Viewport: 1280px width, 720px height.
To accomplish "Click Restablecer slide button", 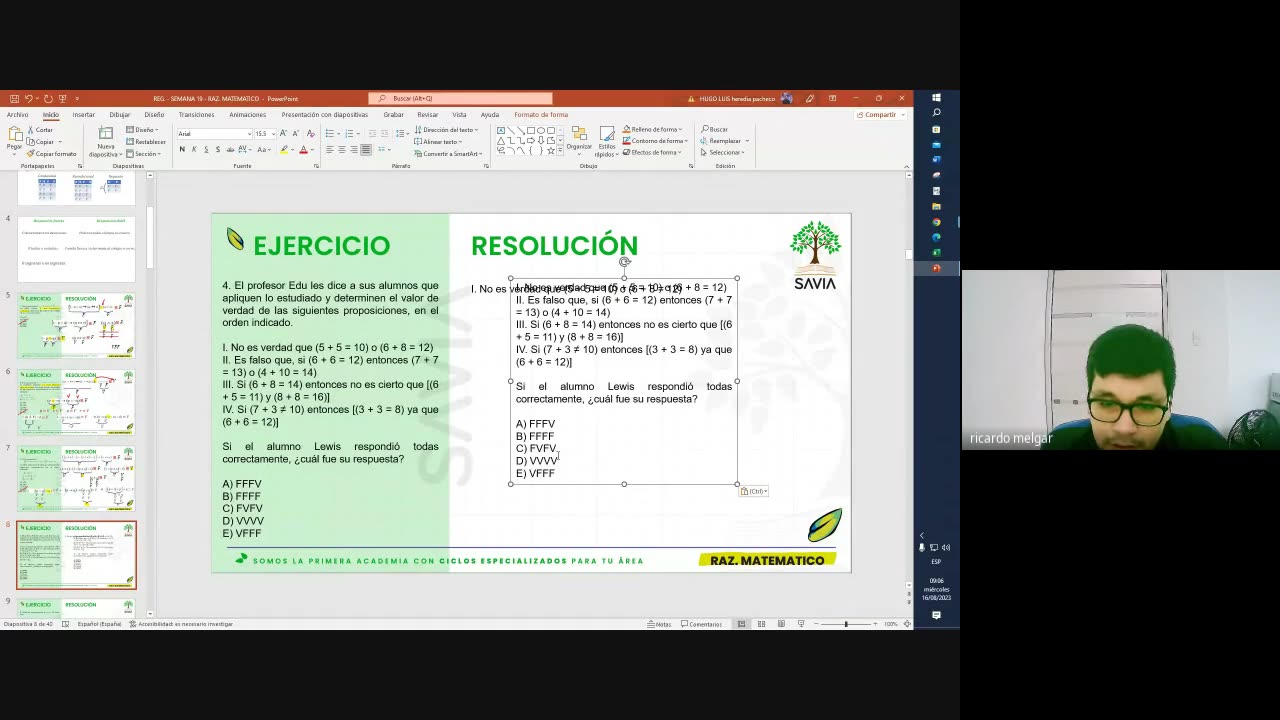I will coord(146,142).
